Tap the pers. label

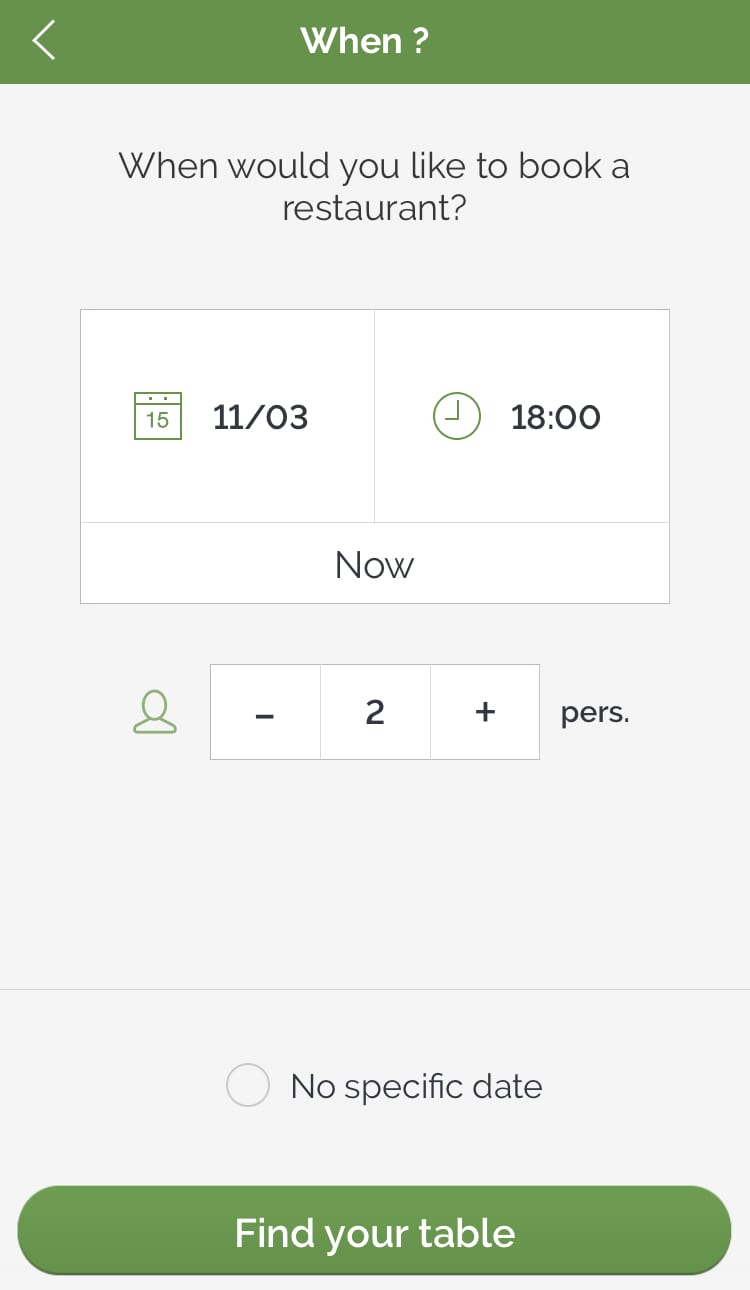tap(595, 713)
